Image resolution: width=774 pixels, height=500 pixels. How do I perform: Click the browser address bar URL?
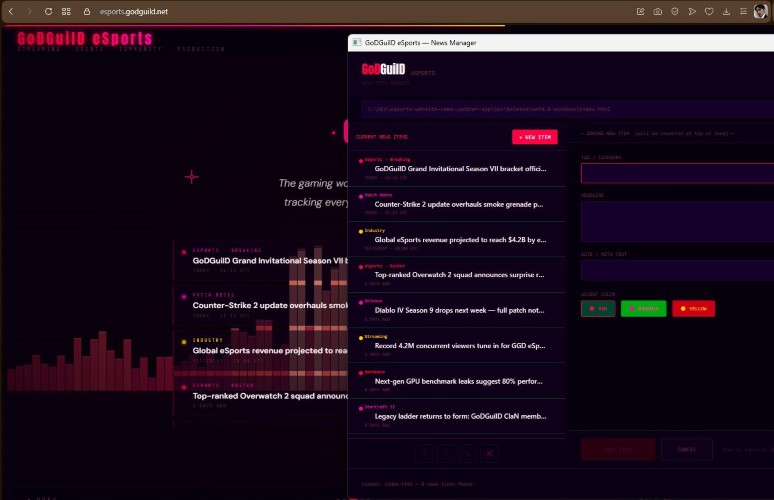pyautogui.click(x=134, y=11)
